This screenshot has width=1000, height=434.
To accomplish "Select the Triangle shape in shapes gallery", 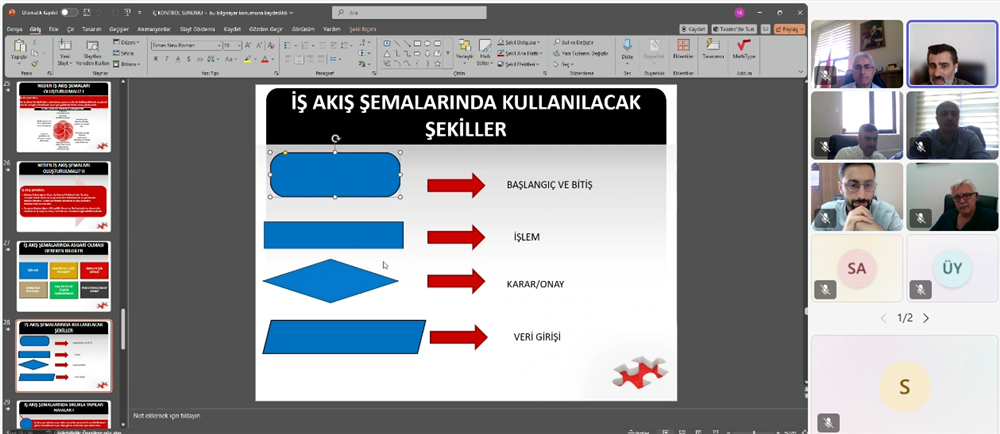I will pyautogui.click(x=386, y=54).
